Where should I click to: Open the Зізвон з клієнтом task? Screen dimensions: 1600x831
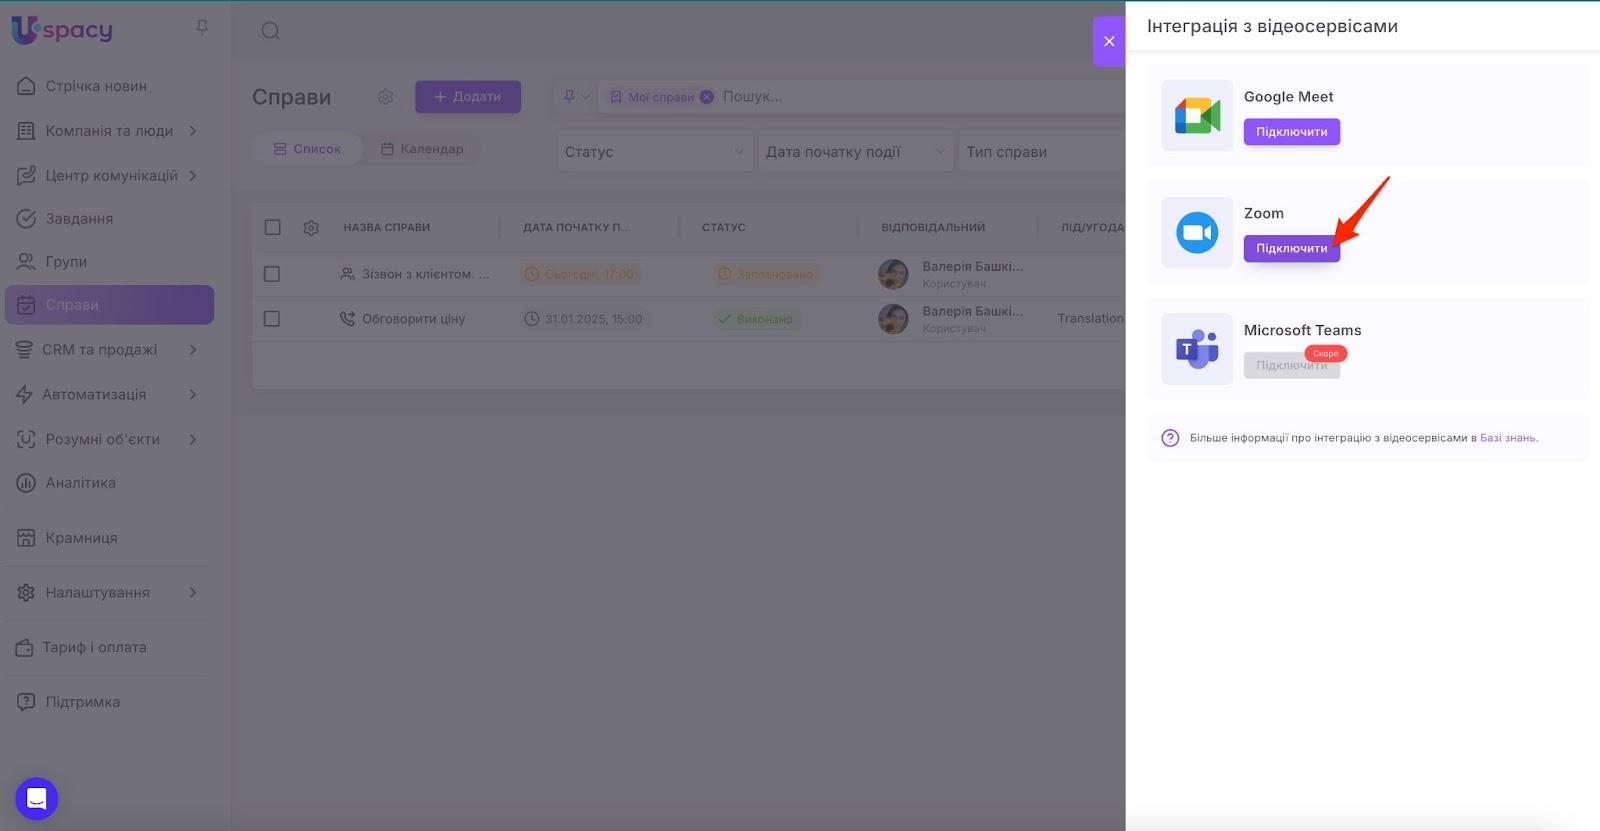pyautogui.click(x=426, y=274)
